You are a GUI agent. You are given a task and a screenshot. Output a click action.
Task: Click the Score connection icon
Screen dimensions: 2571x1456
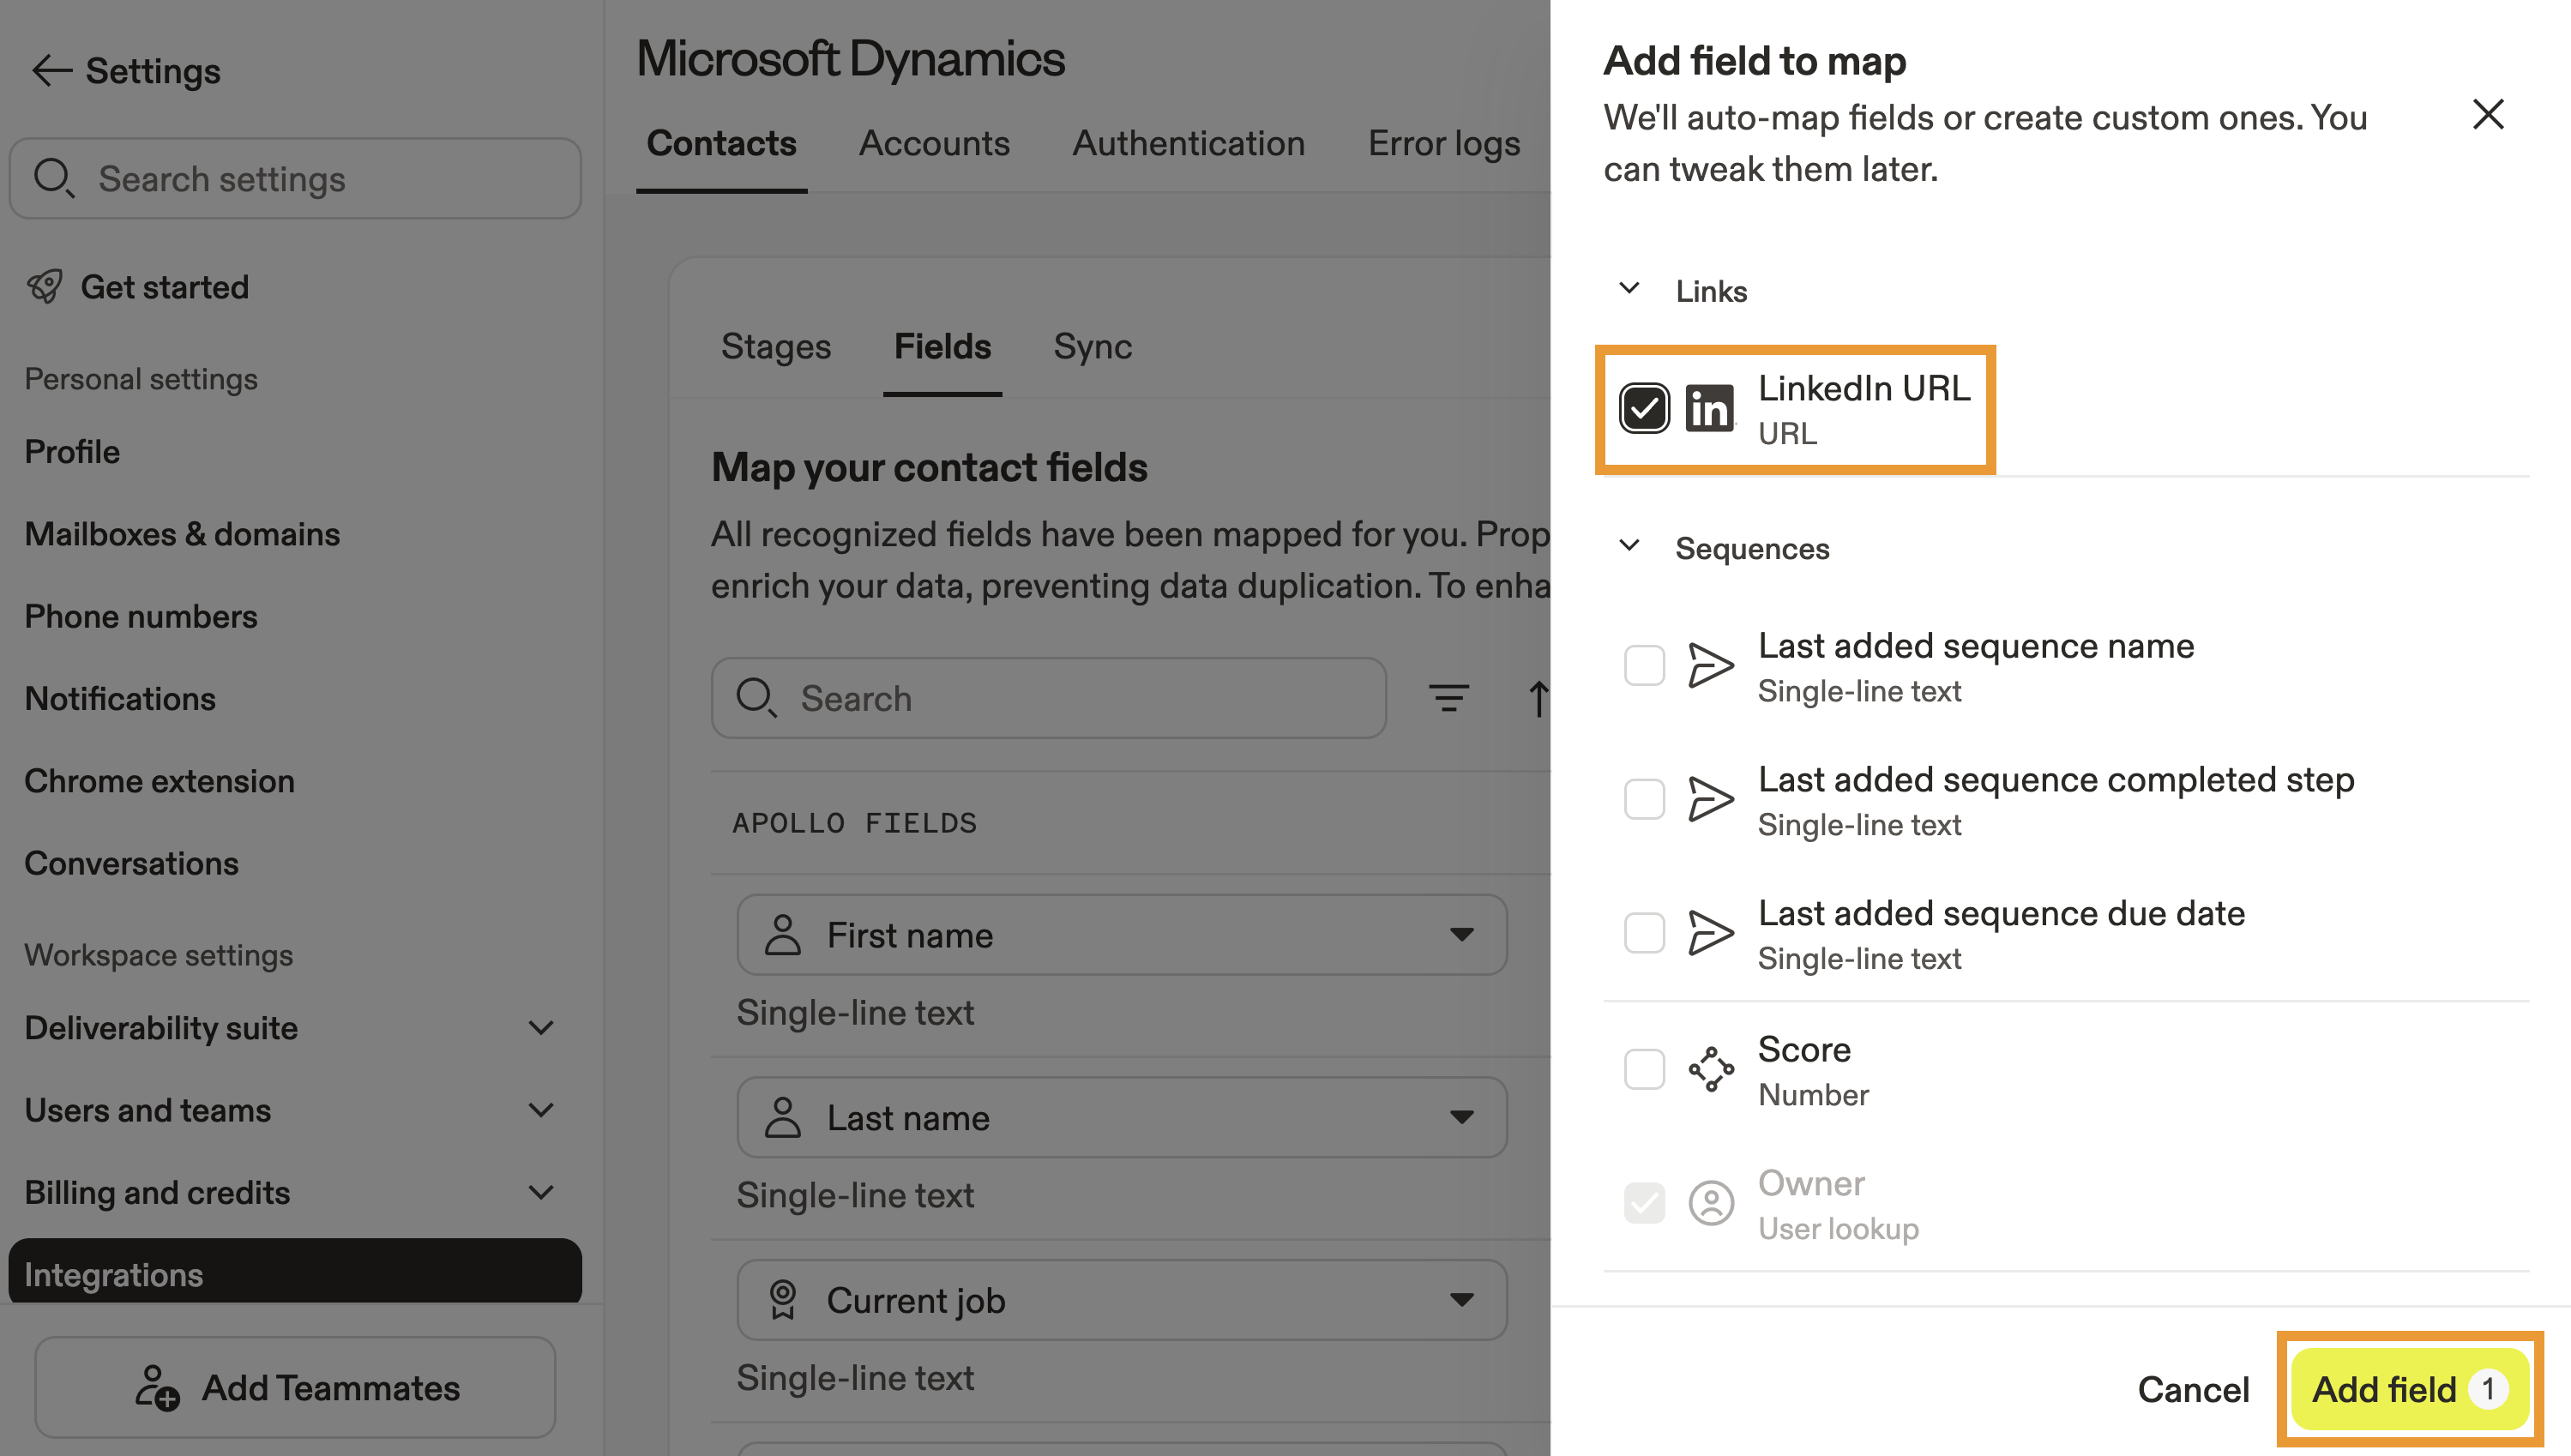[x=1710, y=1069]
